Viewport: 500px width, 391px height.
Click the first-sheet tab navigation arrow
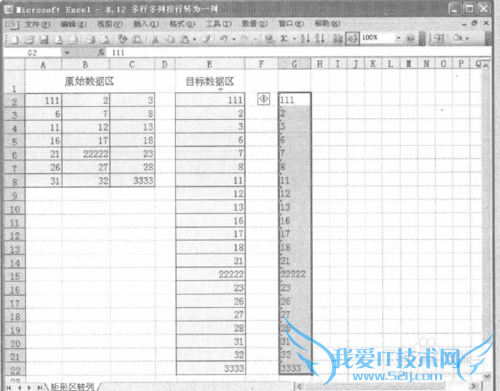click(x=9, y=387)
